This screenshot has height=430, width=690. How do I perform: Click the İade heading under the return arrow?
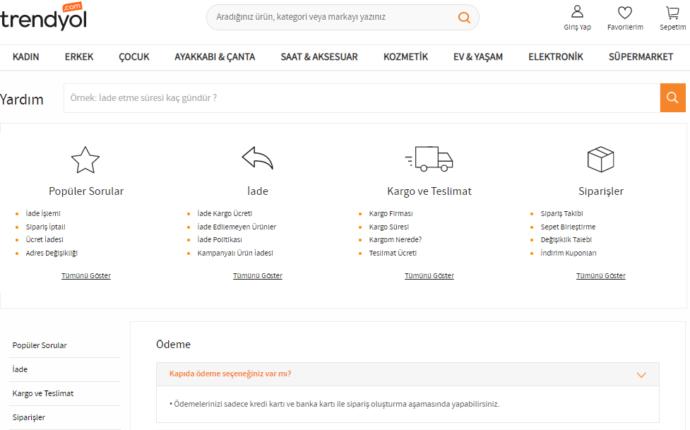[x=257, y=191]
